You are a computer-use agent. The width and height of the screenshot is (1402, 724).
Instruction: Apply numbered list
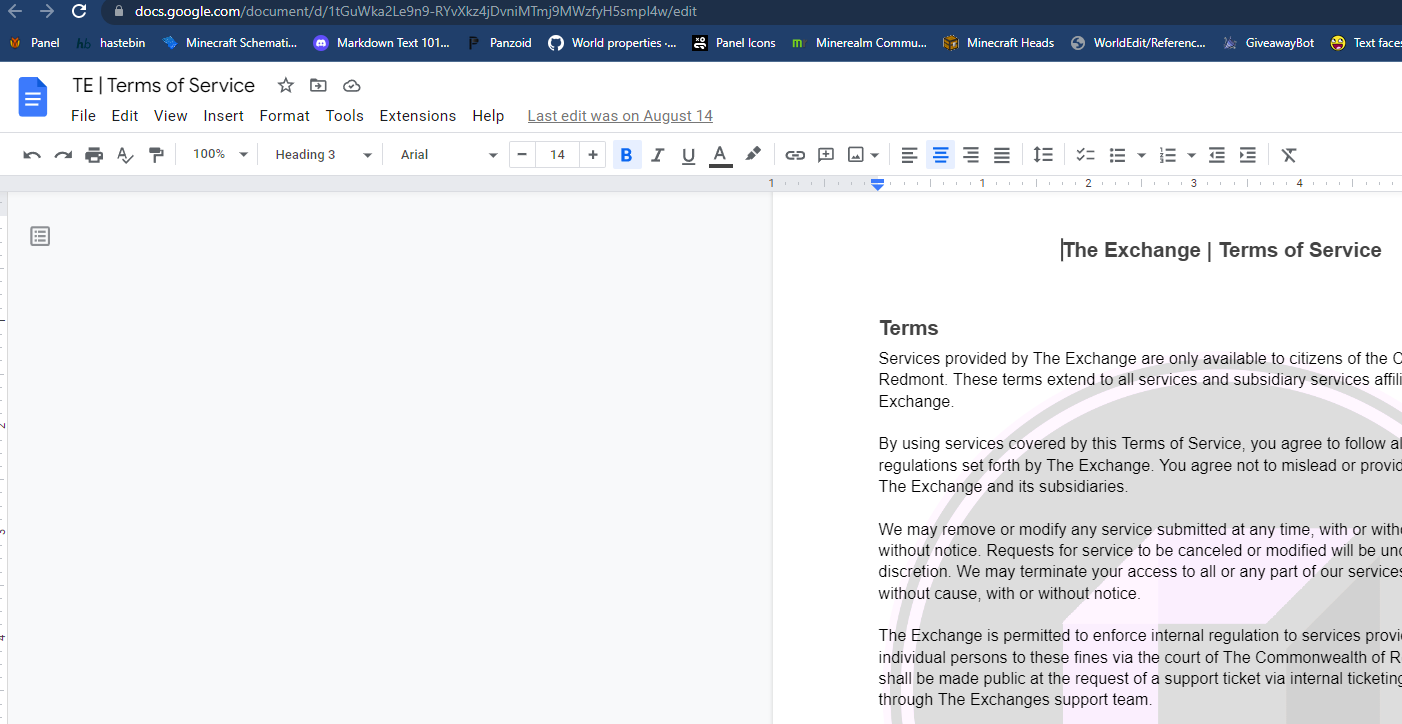(1168, 155)
